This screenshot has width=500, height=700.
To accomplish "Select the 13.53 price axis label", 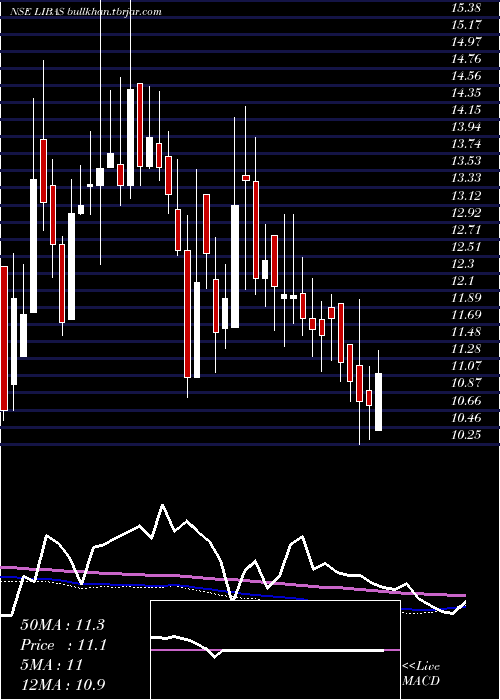I will coord(466,161).
